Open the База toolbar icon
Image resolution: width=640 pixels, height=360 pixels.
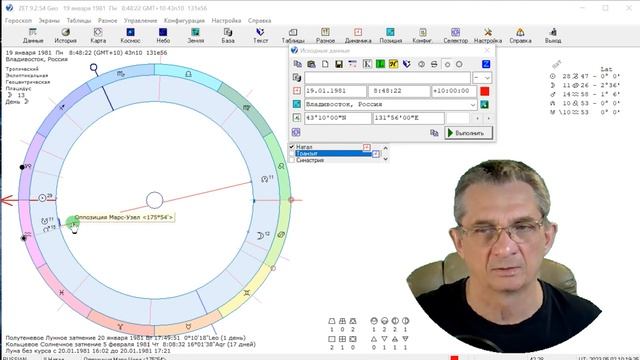(228, 36)
